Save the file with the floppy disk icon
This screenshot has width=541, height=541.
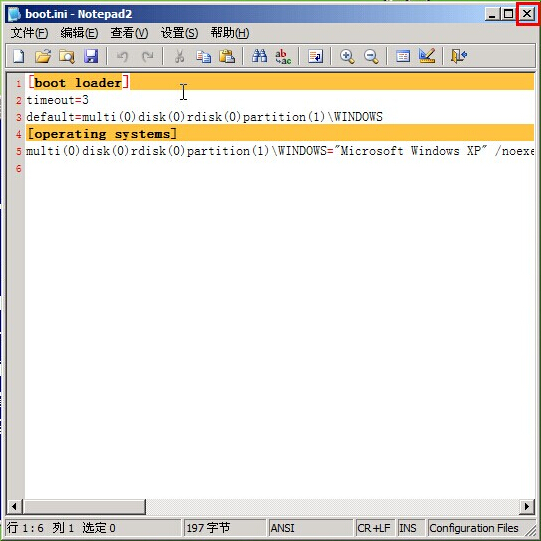tap(91, 56)
